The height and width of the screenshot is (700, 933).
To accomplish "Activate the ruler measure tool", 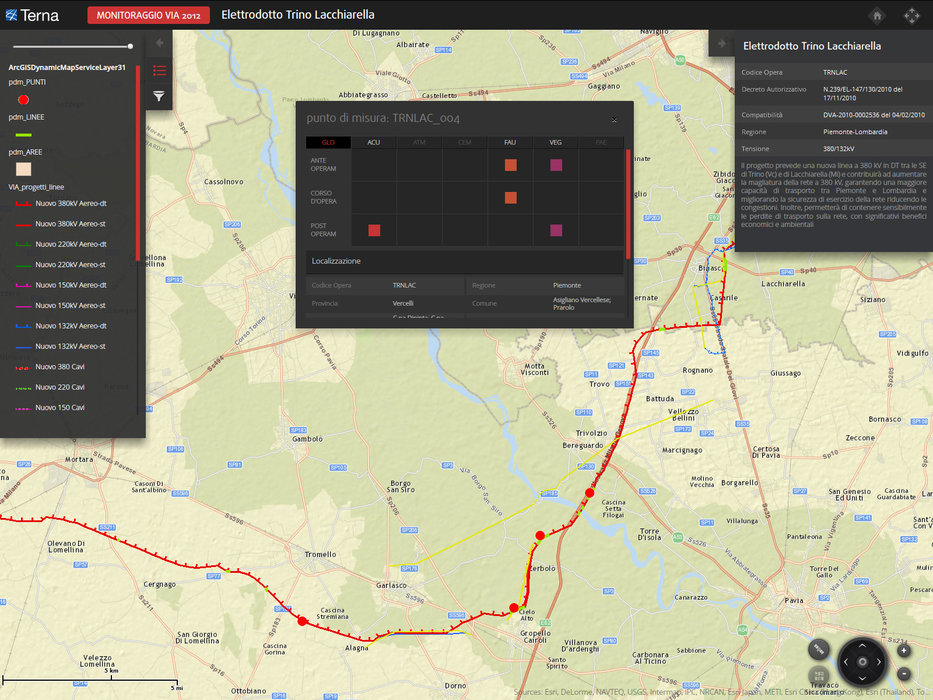I will (x=819, y=650).
